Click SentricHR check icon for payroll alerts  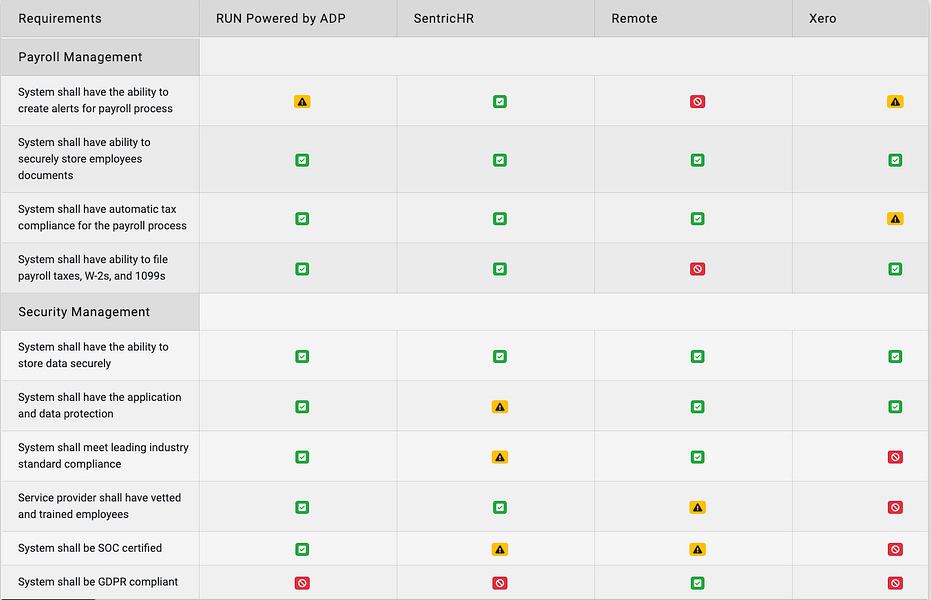500,101
